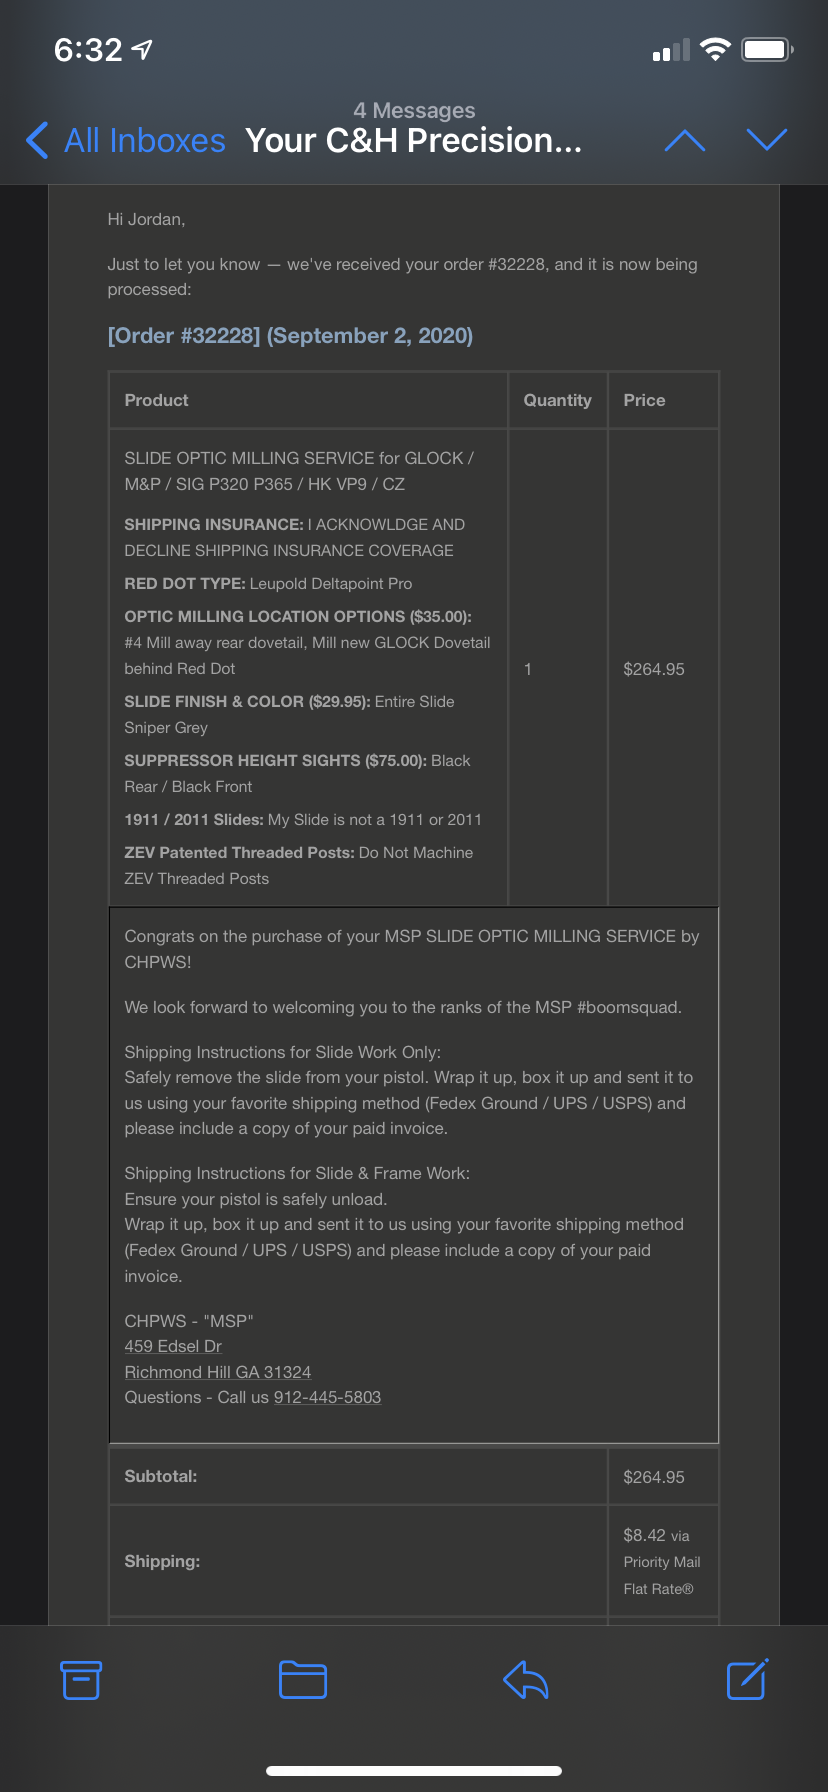Compose a new message with pencil icon
The height and width of the screenshot is (1792, 828).
(x=746, y=1680)
